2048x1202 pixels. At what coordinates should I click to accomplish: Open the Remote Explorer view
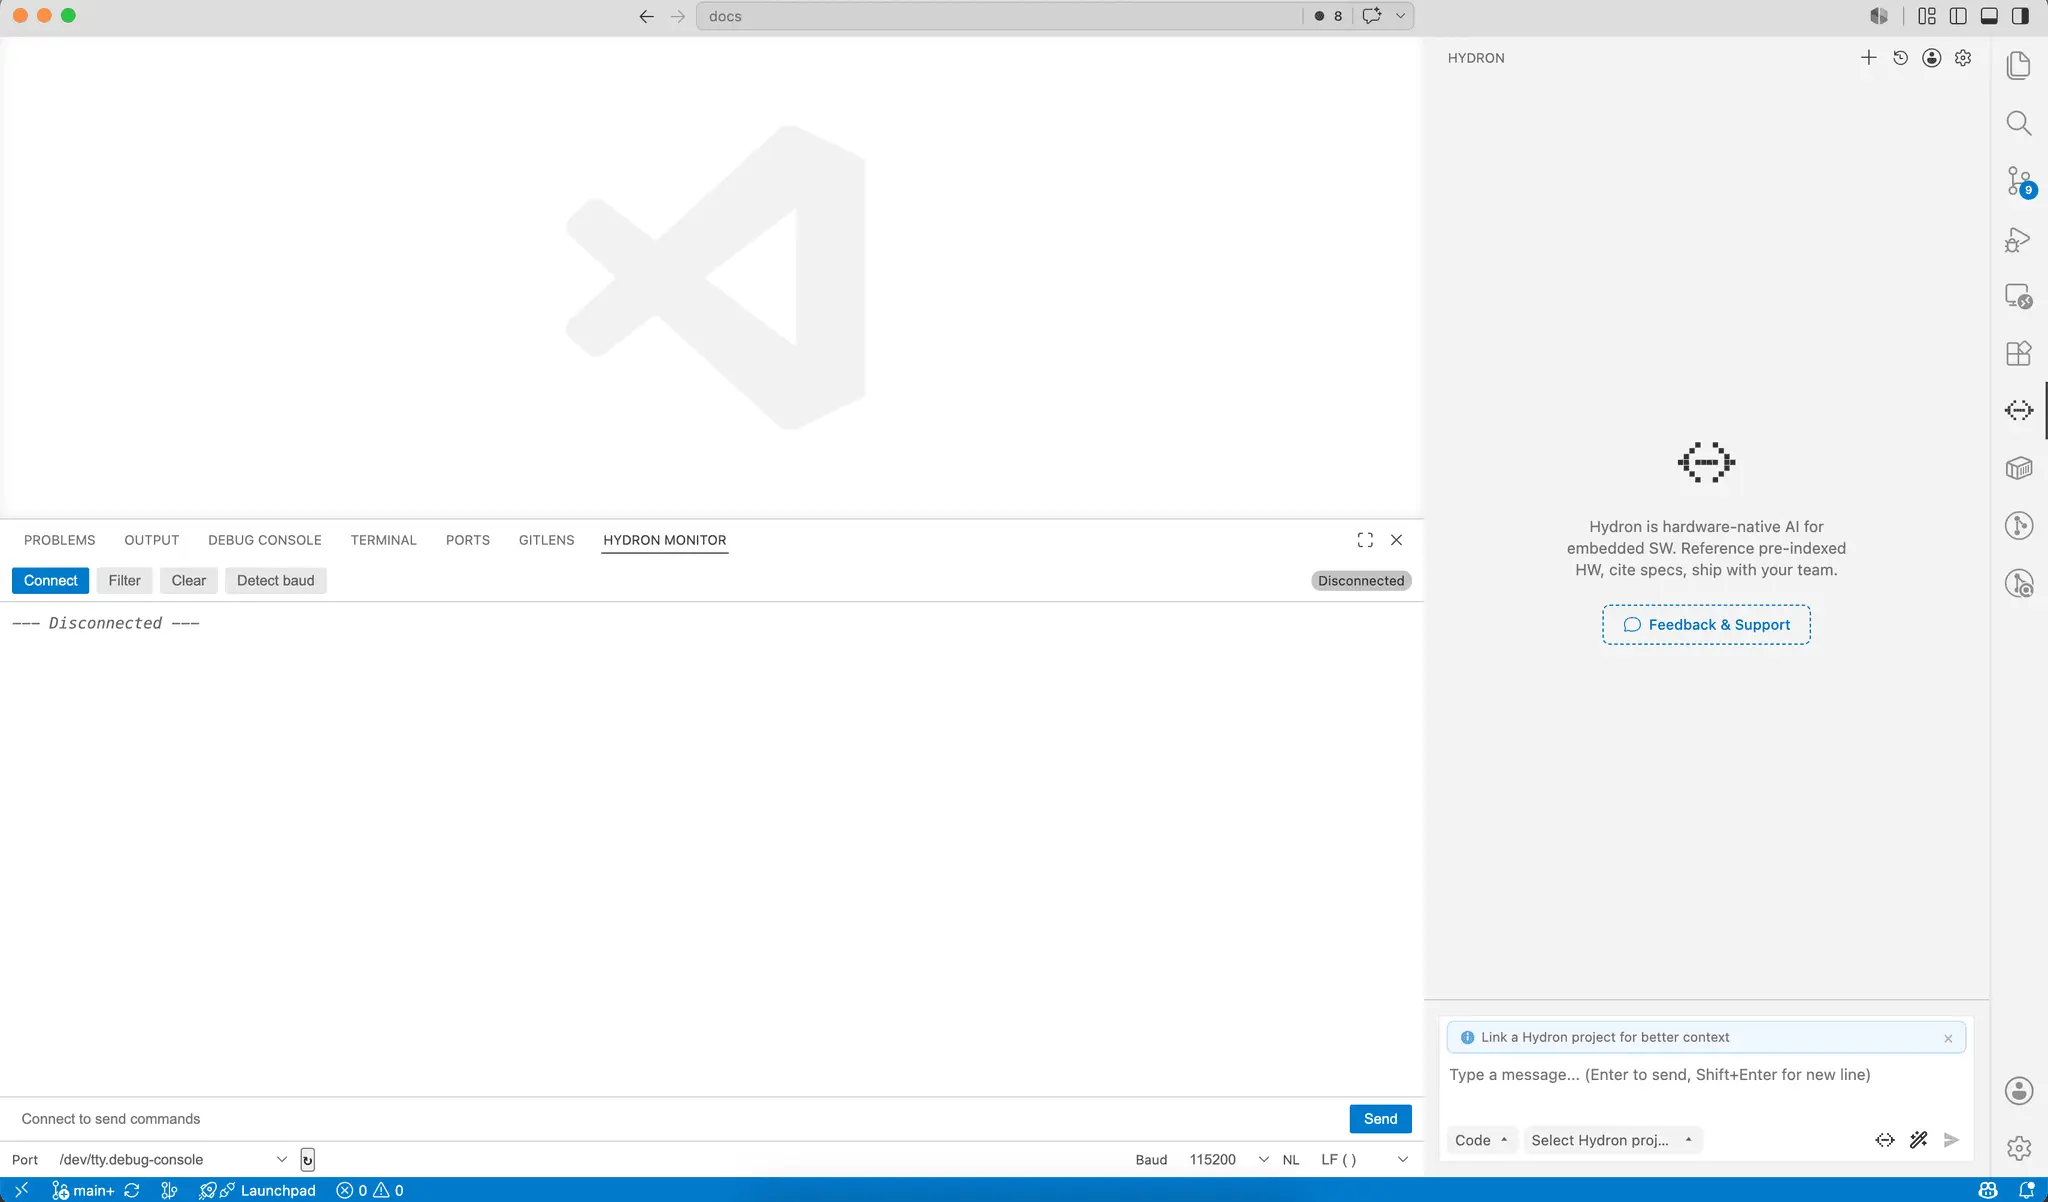pyautogui.click(x=2019, y=296)
